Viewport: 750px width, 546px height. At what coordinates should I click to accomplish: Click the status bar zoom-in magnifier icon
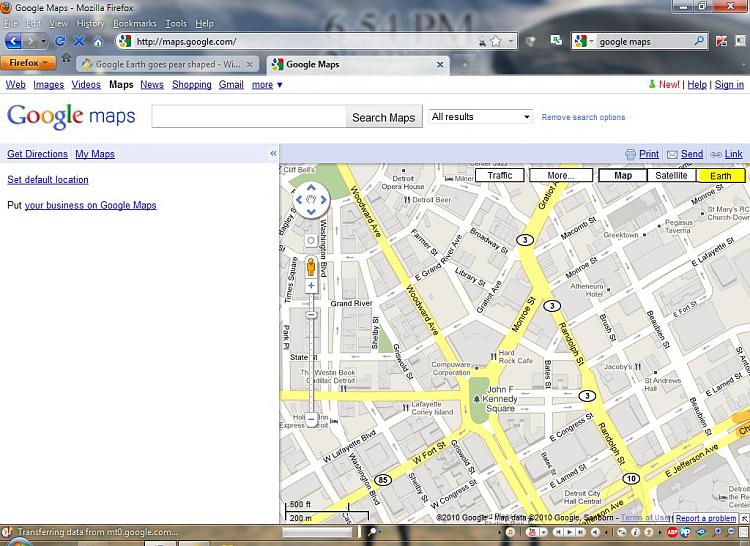click(717, 532)
